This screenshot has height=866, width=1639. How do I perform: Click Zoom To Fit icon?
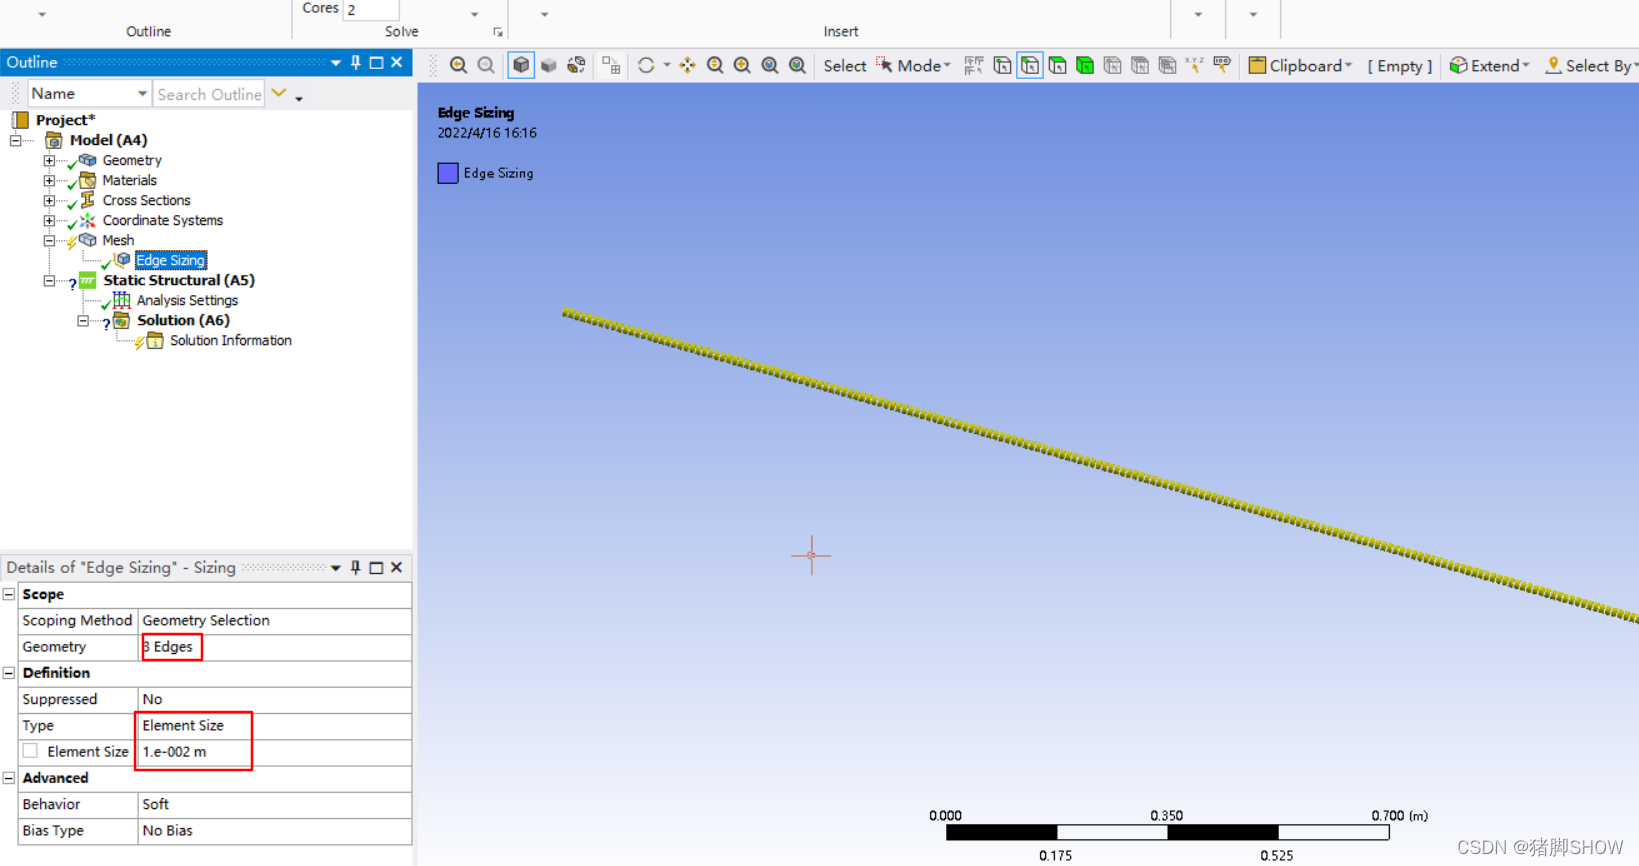point(770,66)
